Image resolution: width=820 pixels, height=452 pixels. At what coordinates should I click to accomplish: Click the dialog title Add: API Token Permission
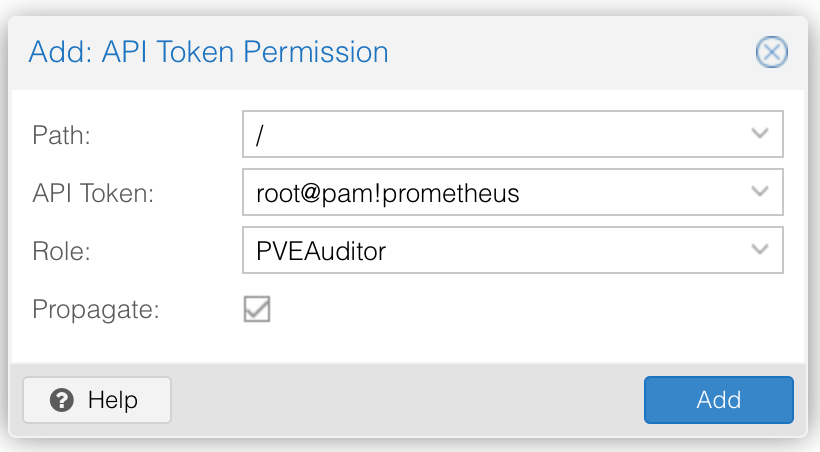(x=208, y=52)
